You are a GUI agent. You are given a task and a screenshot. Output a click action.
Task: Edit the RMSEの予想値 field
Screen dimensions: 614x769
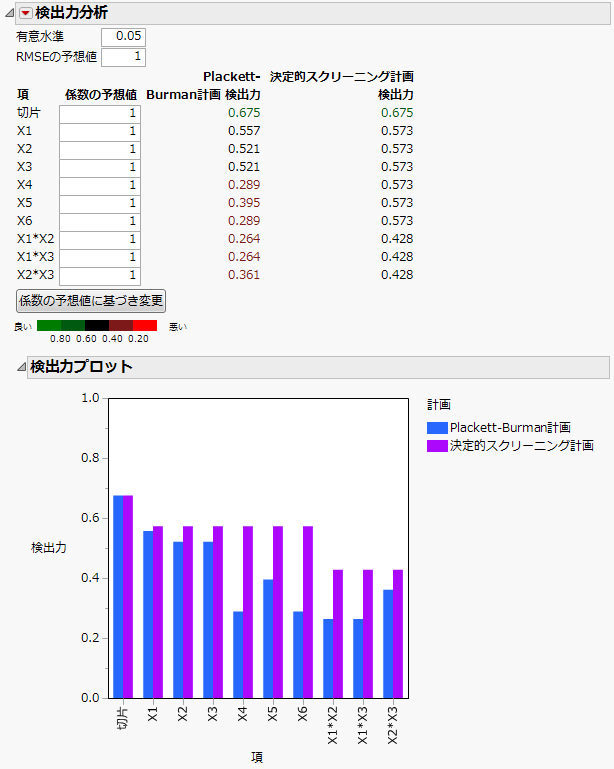pyautogui.click(x=124, y=57)
